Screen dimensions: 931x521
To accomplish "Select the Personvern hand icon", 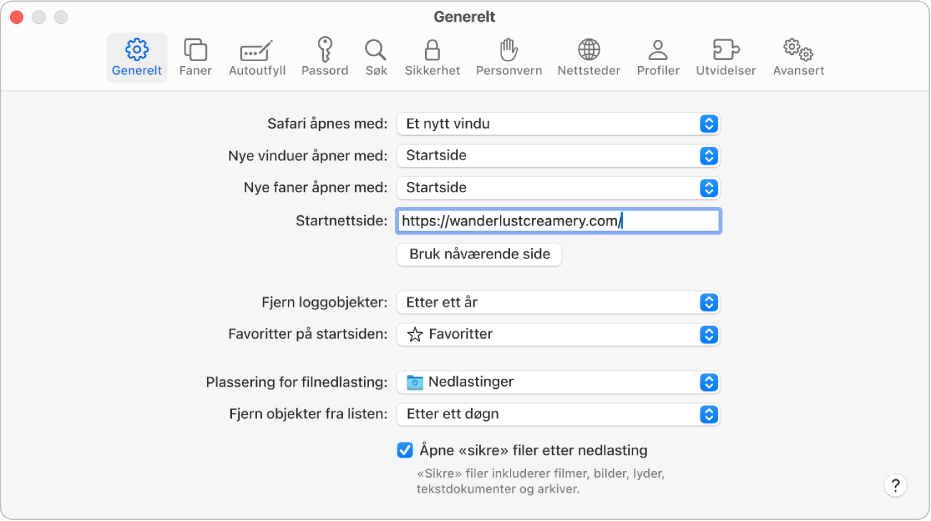I will [x=509, y=49].
